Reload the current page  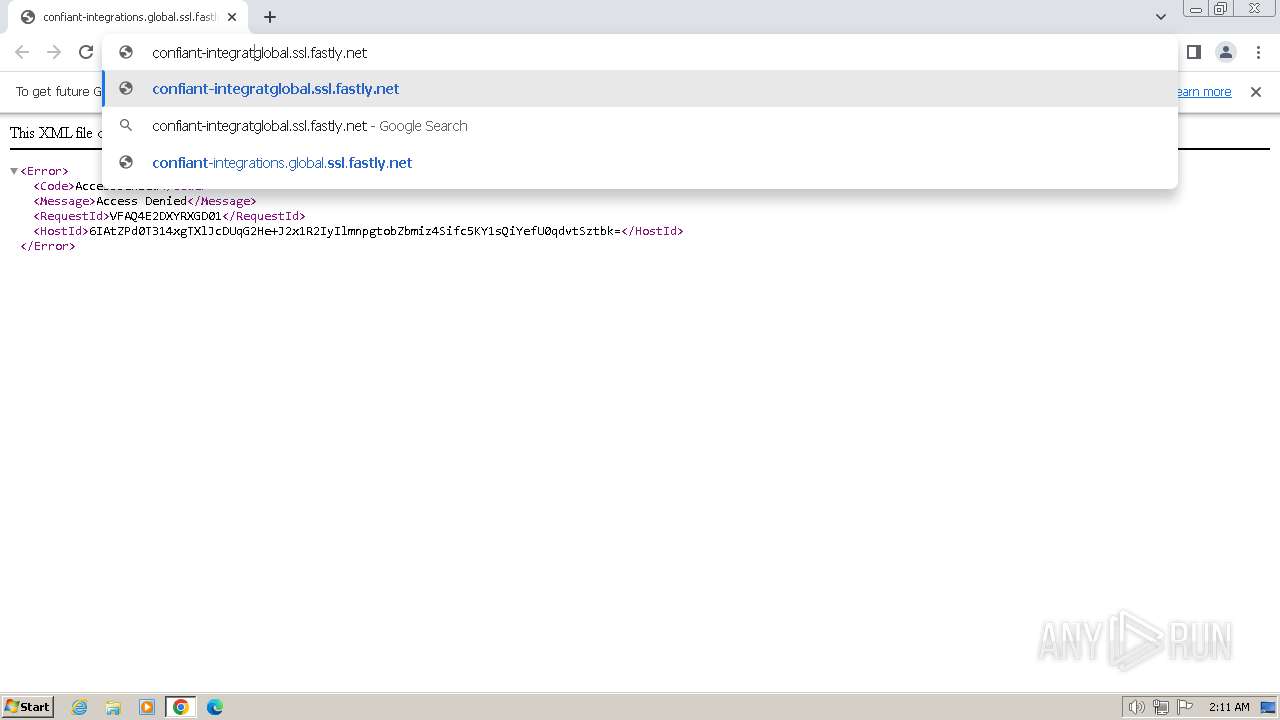[86, 52]
